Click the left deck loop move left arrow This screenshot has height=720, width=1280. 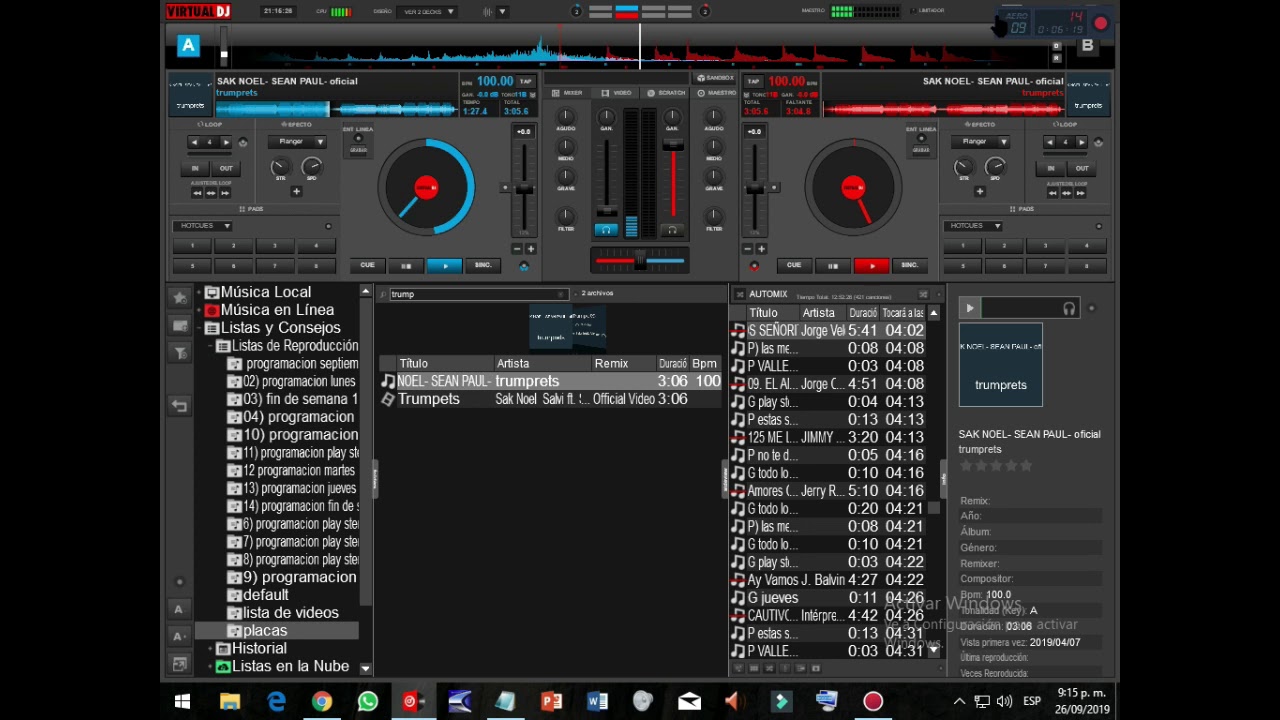point(197,193)
